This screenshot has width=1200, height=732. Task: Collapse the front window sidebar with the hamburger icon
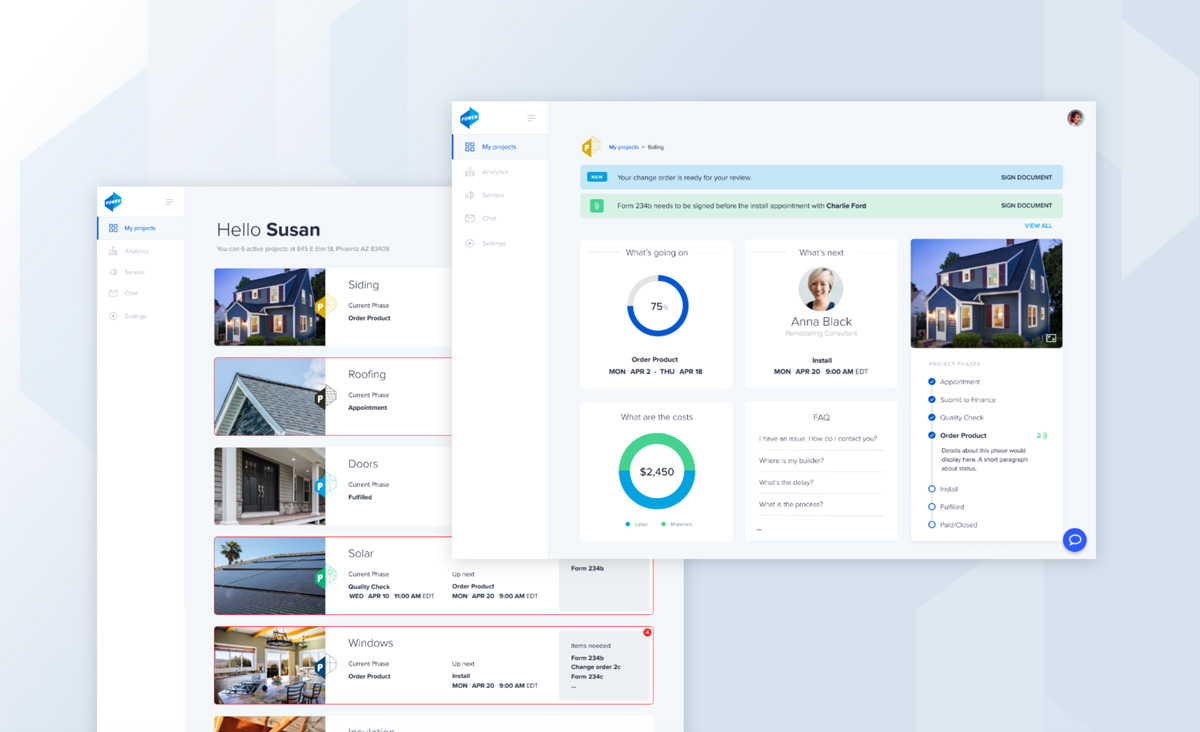pyautogui.click(x=531, y=118)
